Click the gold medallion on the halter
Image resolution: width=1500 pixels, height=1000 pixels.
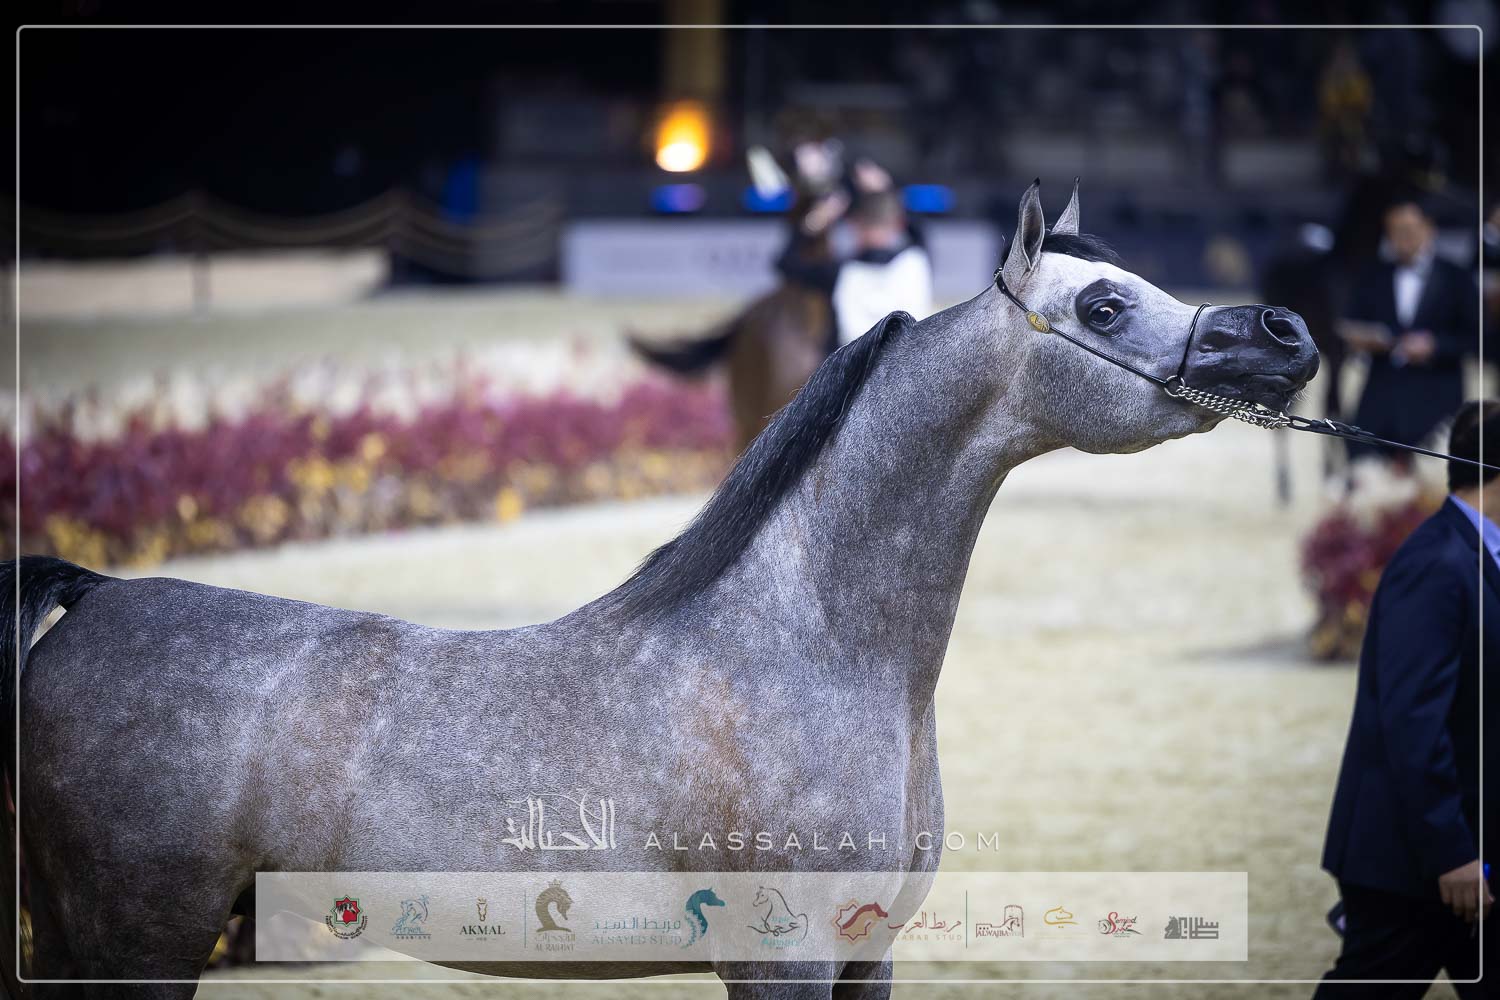coord(1039,322)
